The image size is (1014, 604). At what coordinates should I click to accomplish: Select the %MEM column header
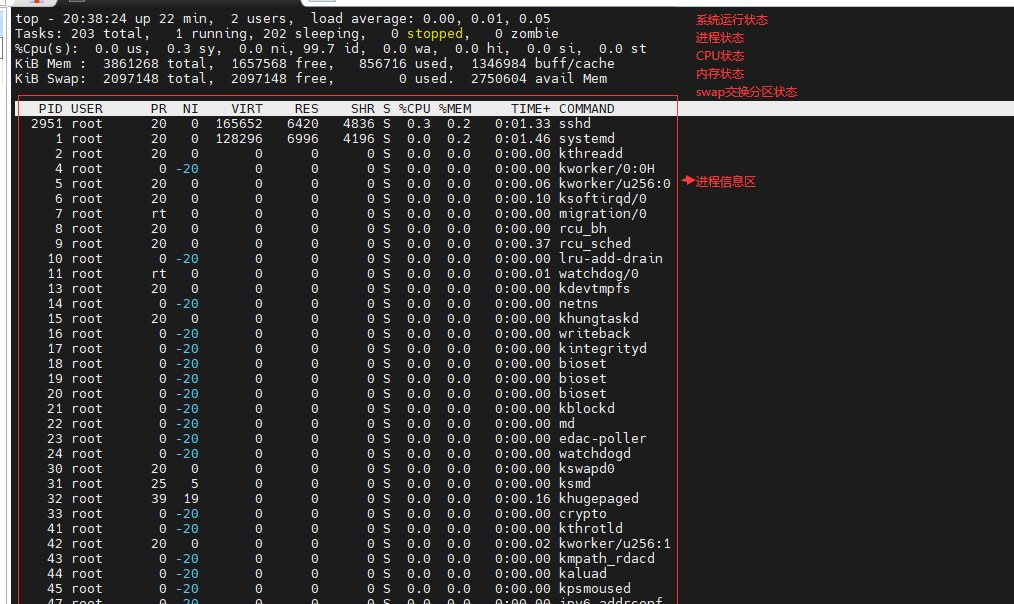click(455, 109)
